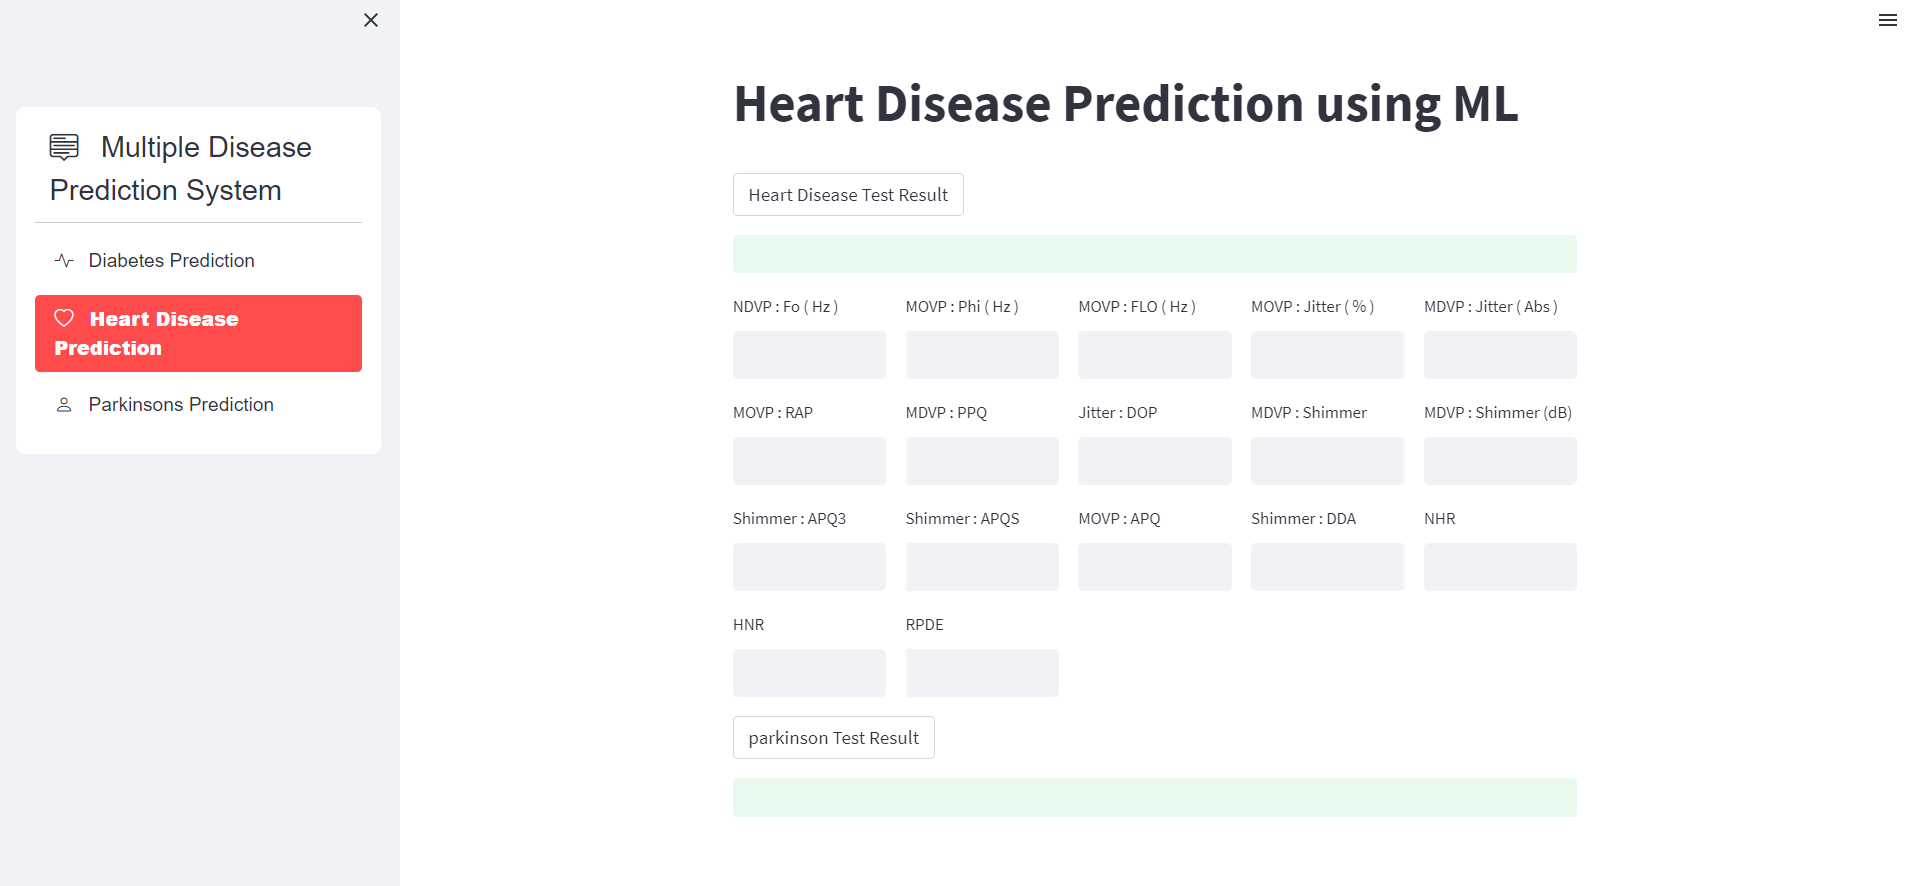Screen dimensions: 1909x886
Task: Collapse the sidebar using the X icon
Action: 370,20
